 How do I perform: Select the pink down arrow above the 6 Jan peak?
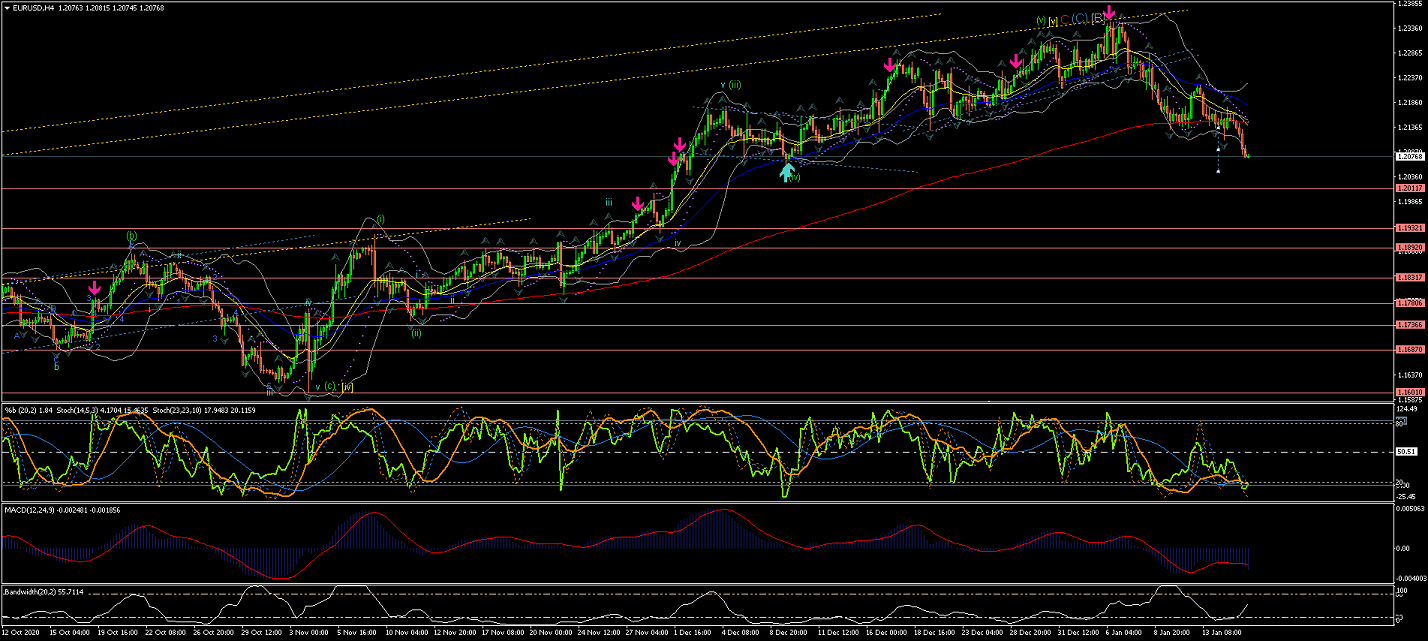click(x=1110, y=14)
